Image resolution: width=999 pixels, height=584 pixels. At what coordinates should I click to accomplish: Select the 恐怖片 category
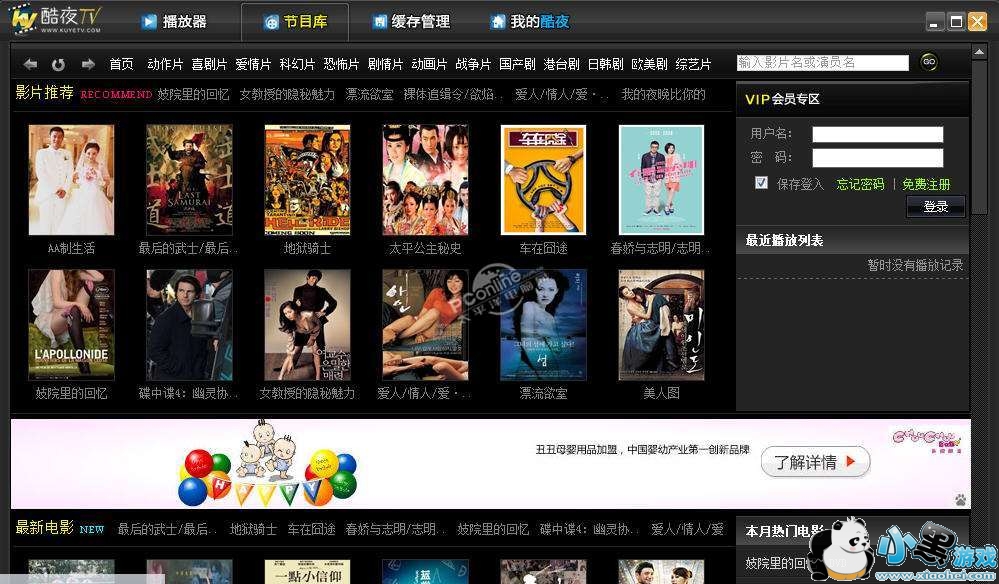coord(341,64)
